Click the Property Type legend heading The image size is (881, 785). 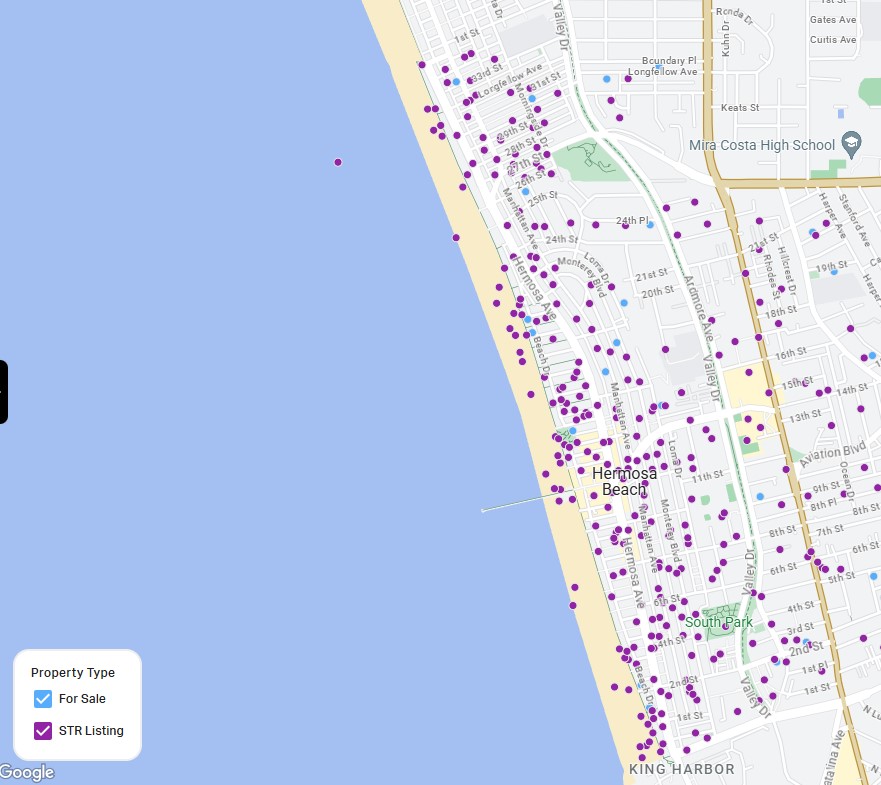click(72, 673)
